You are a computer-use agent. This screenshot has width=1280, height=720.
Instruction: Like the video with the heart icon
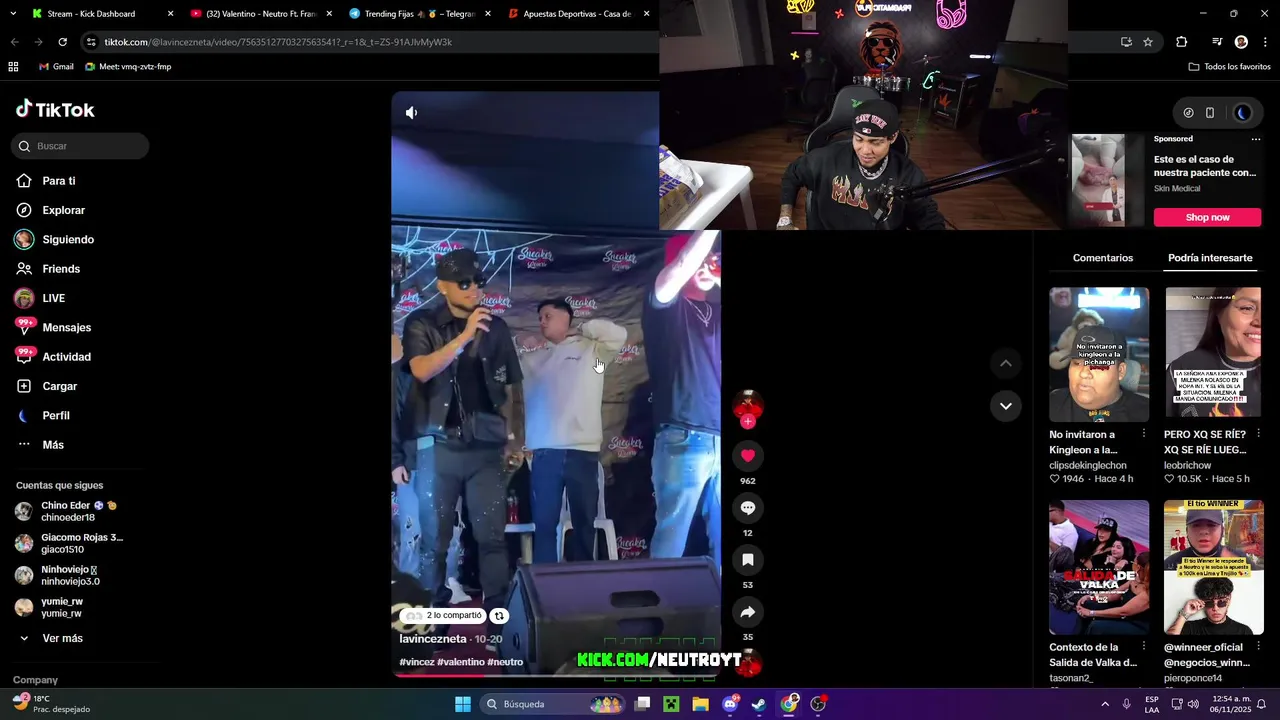pyautogui.click(x=747, y=456)
